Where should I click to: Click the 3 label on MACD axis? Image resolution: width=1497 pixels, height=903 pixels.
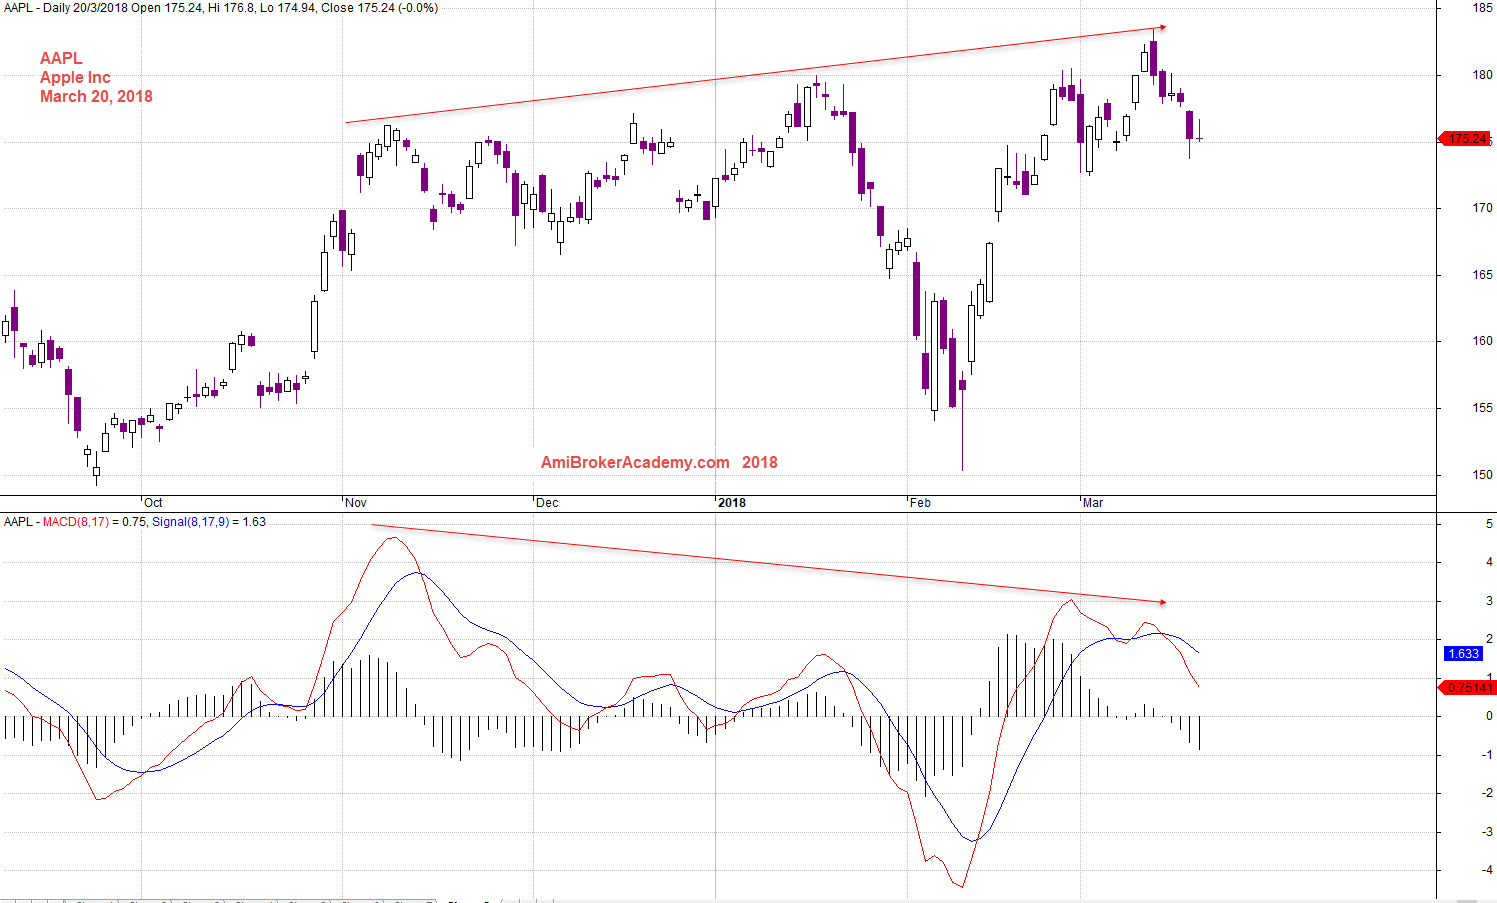click(1489, 601)
